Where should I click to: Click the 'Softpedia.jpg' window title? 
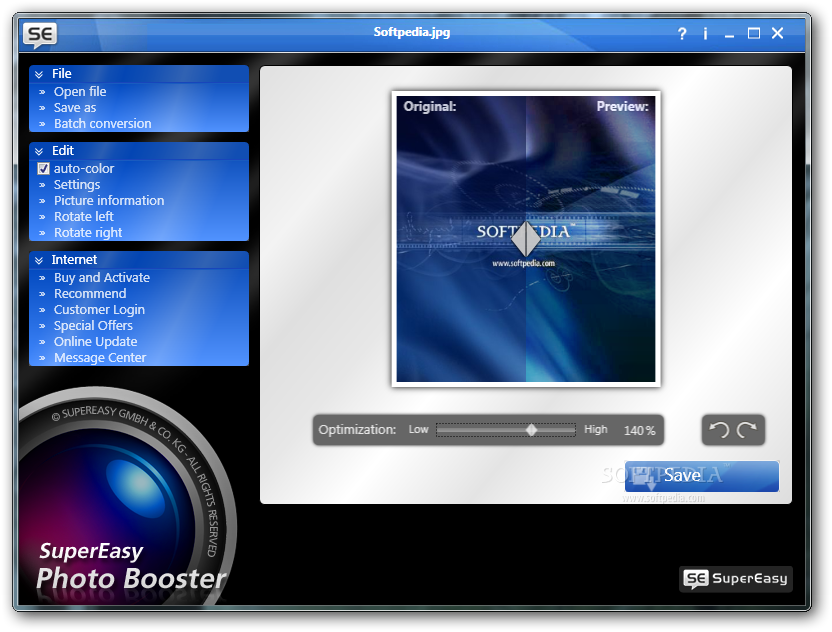pos(412,32)
